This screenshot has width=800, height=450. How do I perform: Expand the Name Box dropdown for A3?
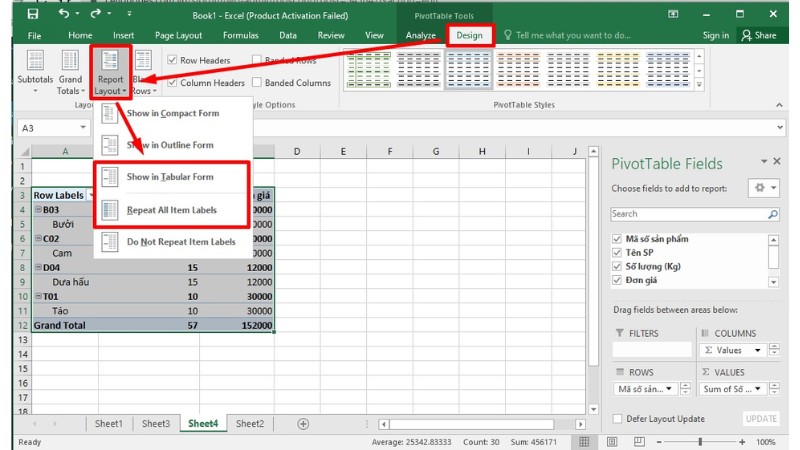(x=83, y=129)
